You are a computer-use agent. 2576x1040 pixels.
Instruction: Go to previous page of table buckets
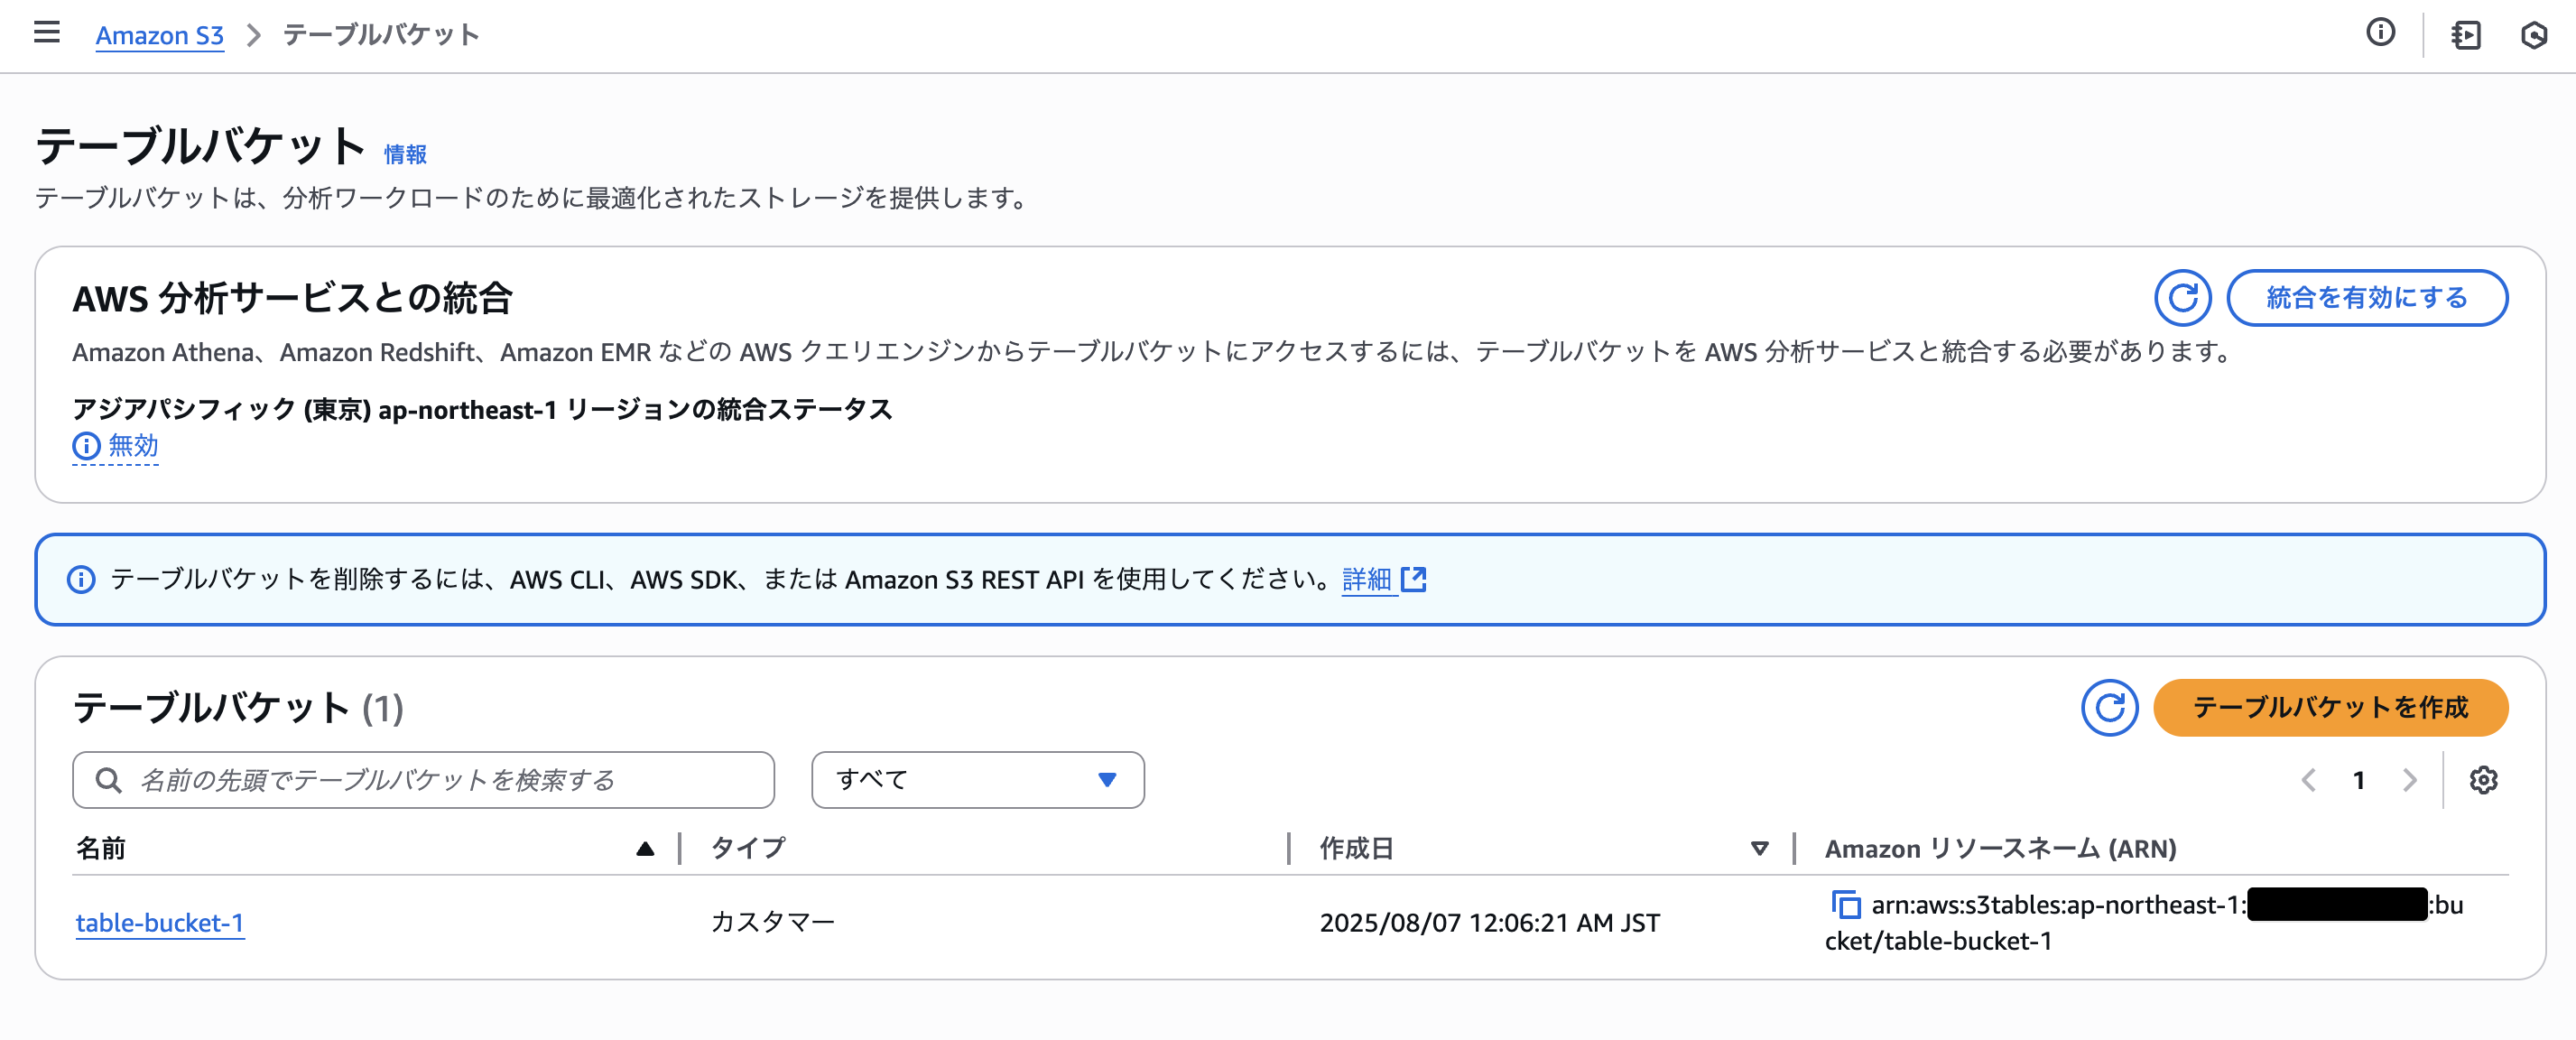coord(2308,780)
